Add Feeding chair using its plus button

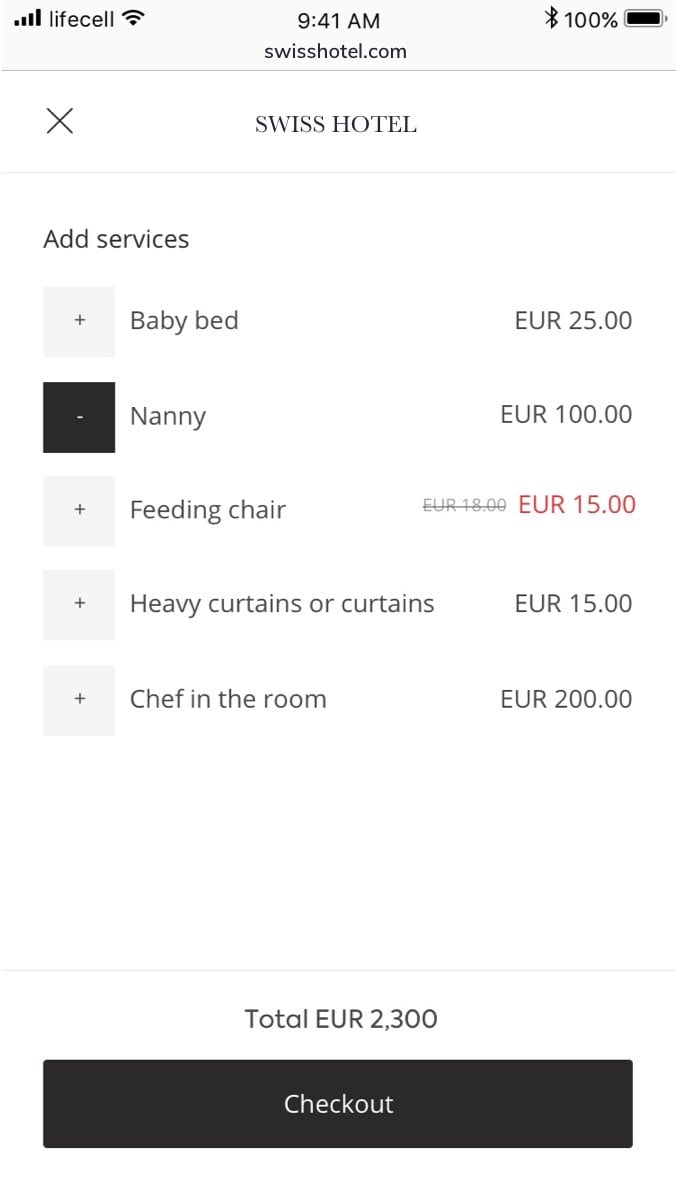pos(79,510)
